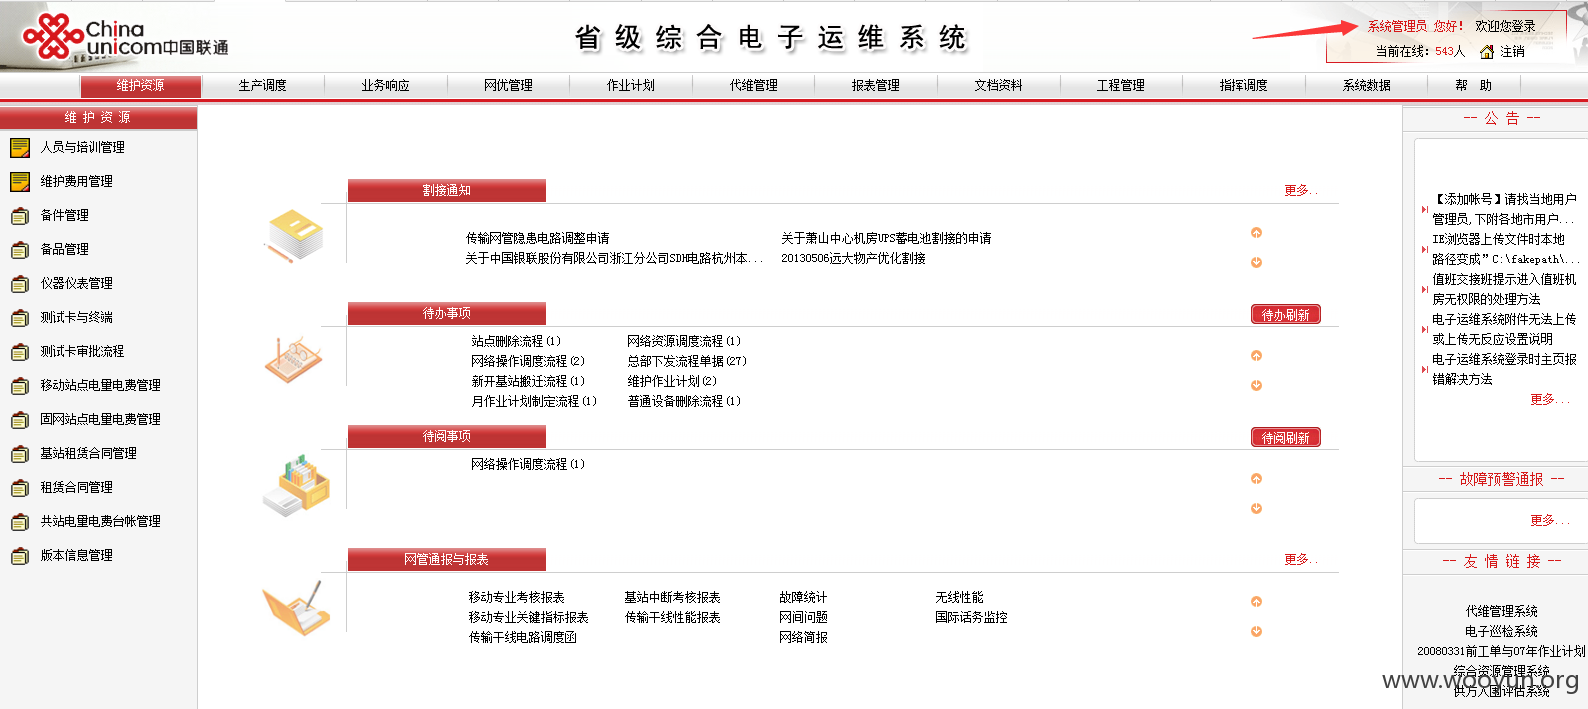Click the clipboard icon beside 测试卡审批流程
This screenshot has height=709, width=1588.
tap(20, 352)
